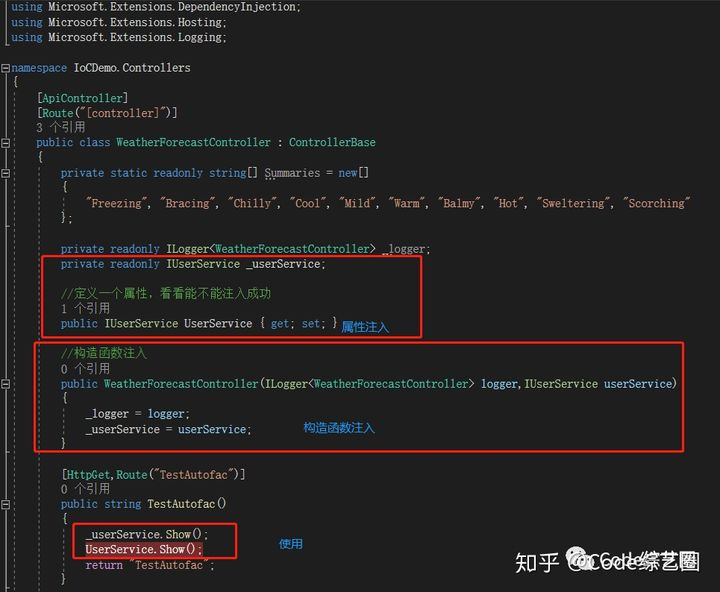The height and width of the screenshot is (592, 720).
Task: Click the _userService.Show() call line
Action: [146, 534]
